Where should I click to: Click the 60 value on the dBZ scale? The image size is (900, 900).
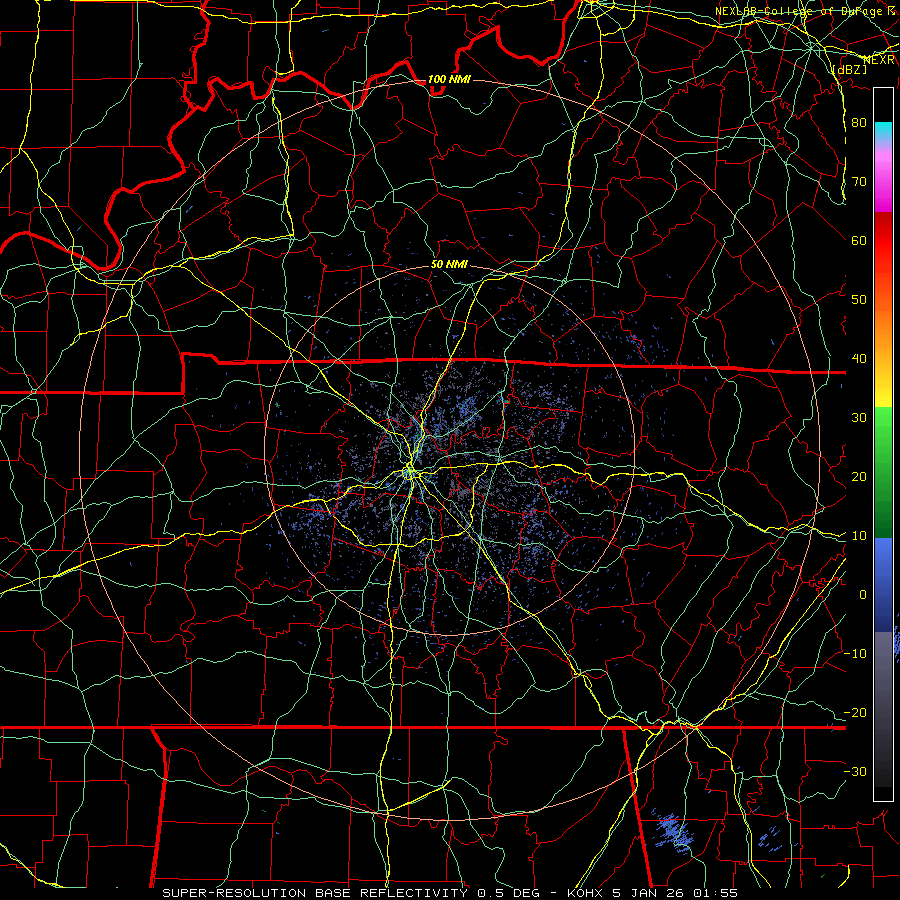(x=859, y=240)
